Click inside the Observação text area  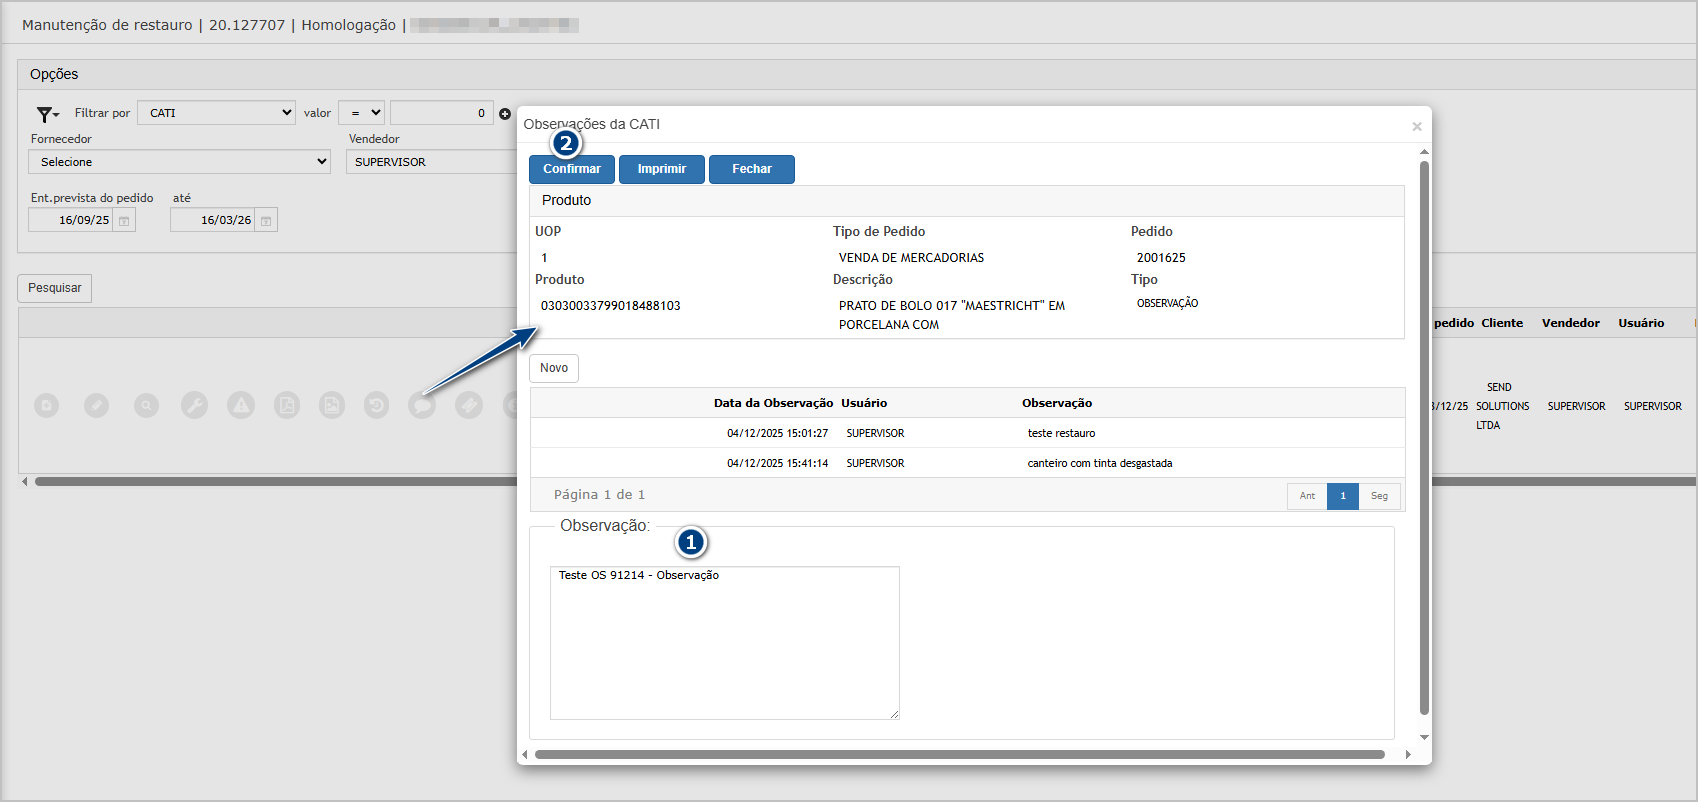point(724,643)
